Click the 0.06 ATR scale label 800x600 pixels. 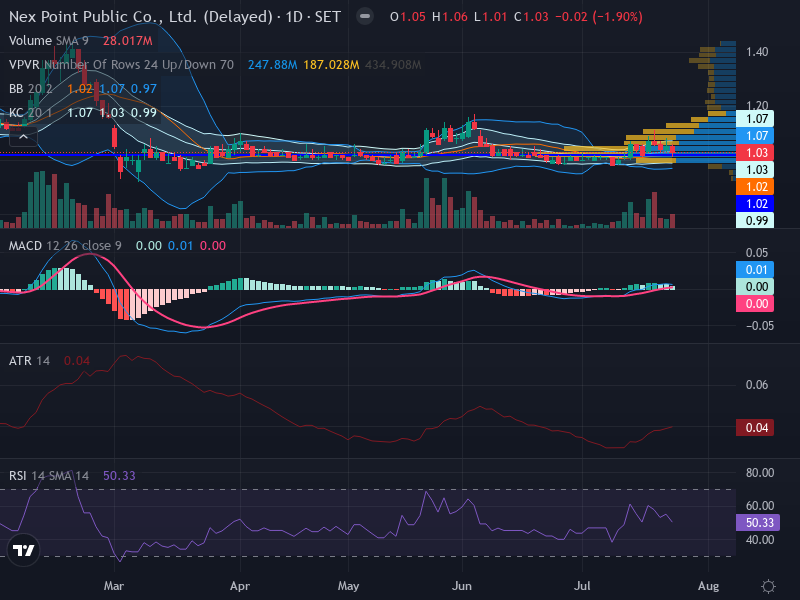point(757,385)
